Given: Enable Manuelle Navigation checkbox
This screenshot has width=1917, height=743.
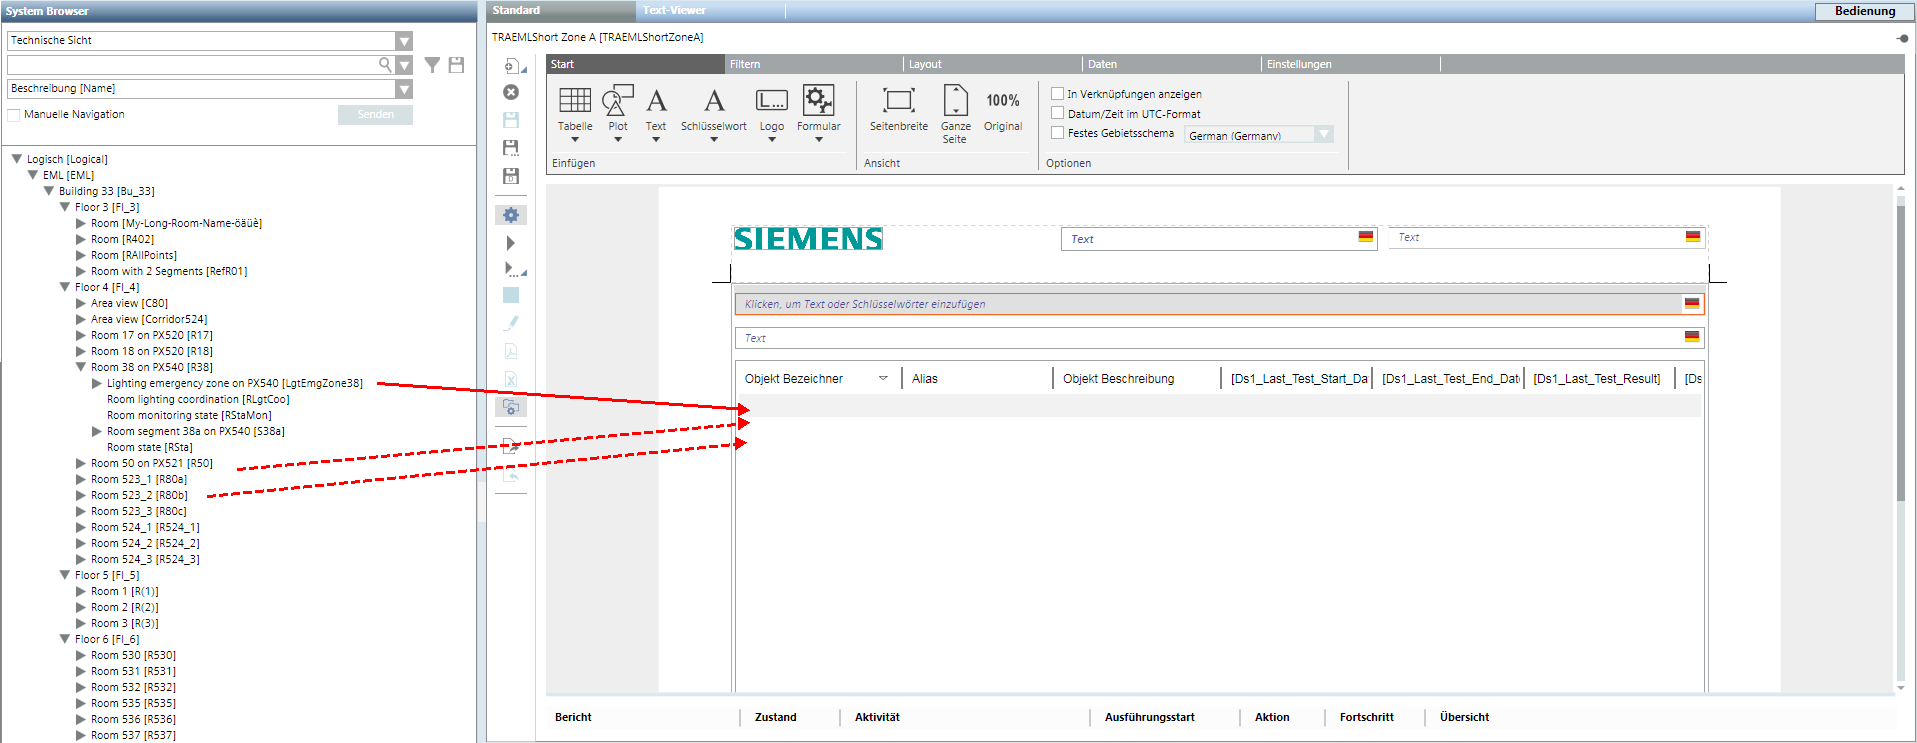Looking at the screenshot, I should (x=14, y=115).
